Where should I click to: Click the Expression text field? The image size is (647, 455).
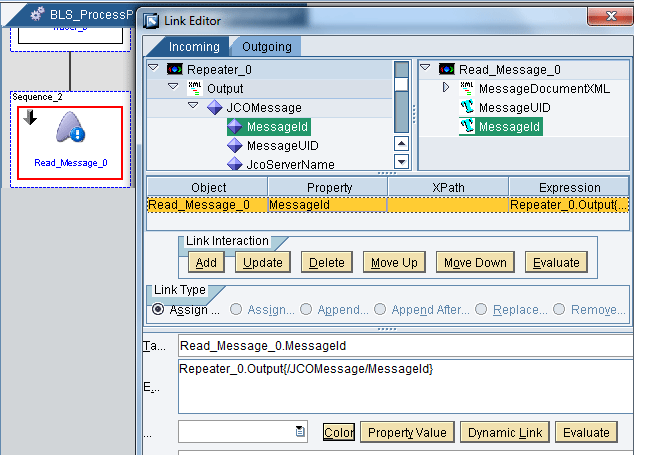pos(405,385)
